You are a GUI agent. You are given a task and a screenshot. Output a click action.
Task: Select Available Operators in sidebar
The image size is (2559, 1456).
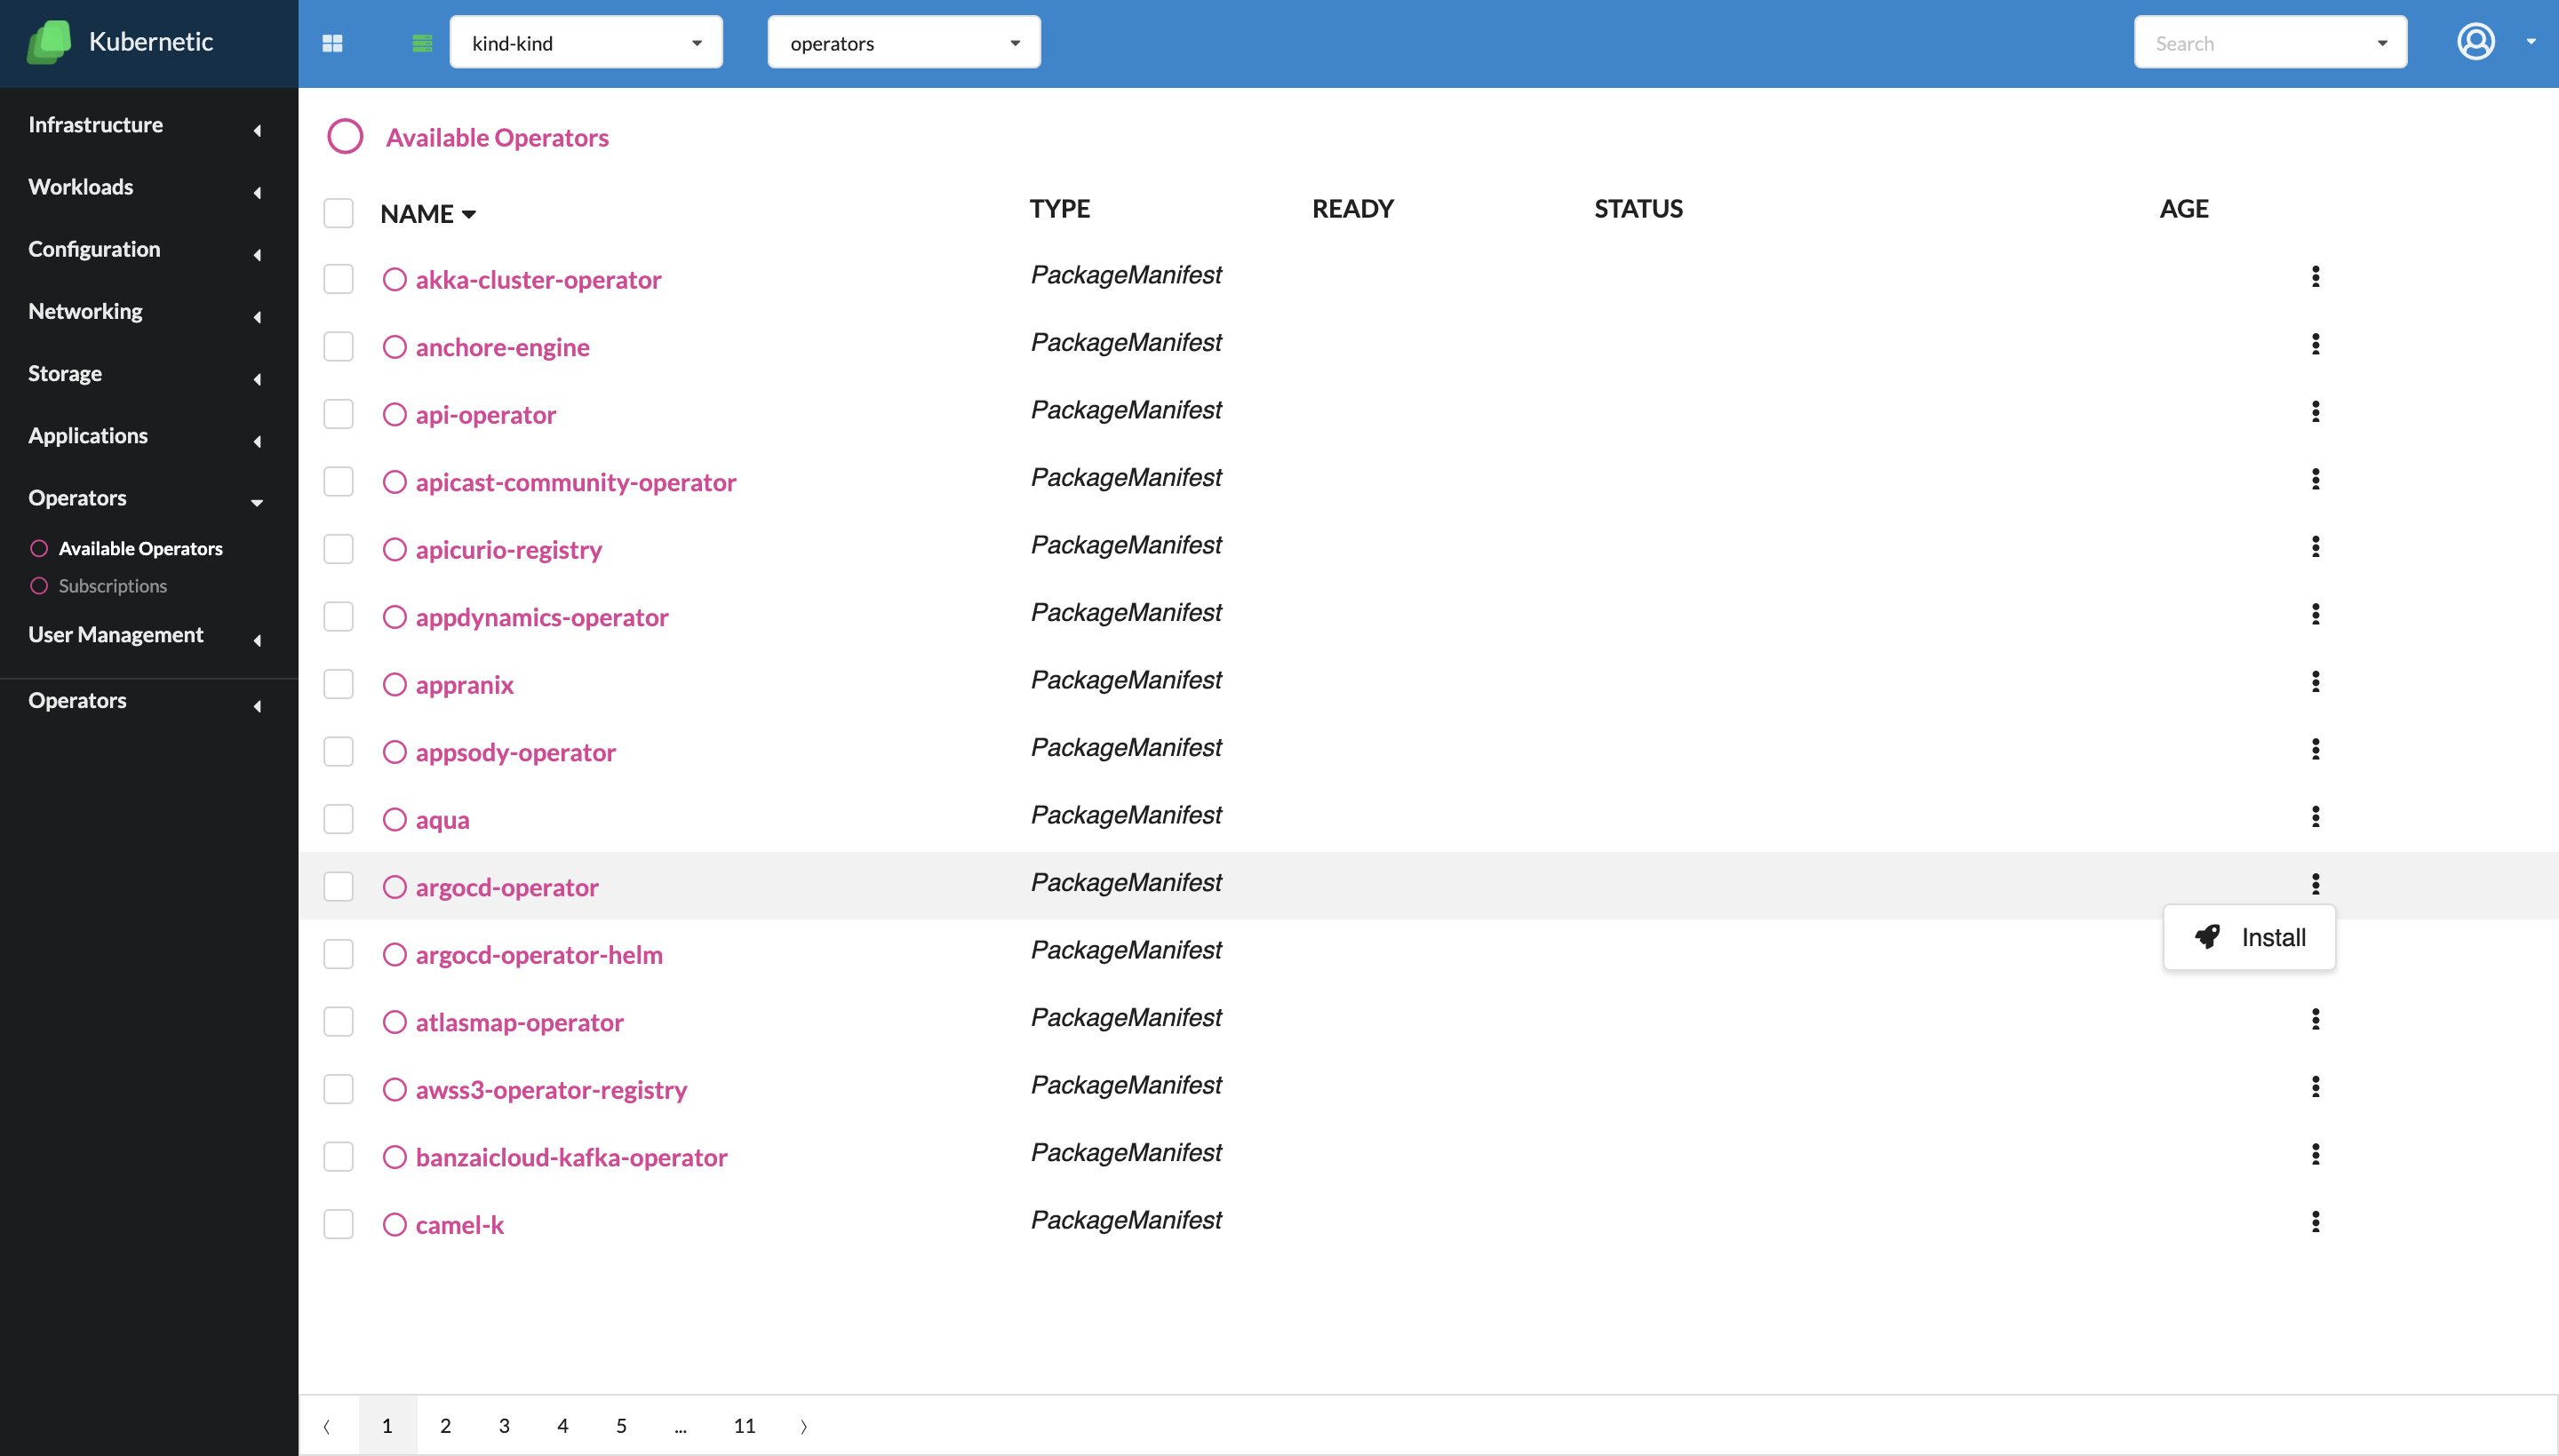tap(140, 548)
